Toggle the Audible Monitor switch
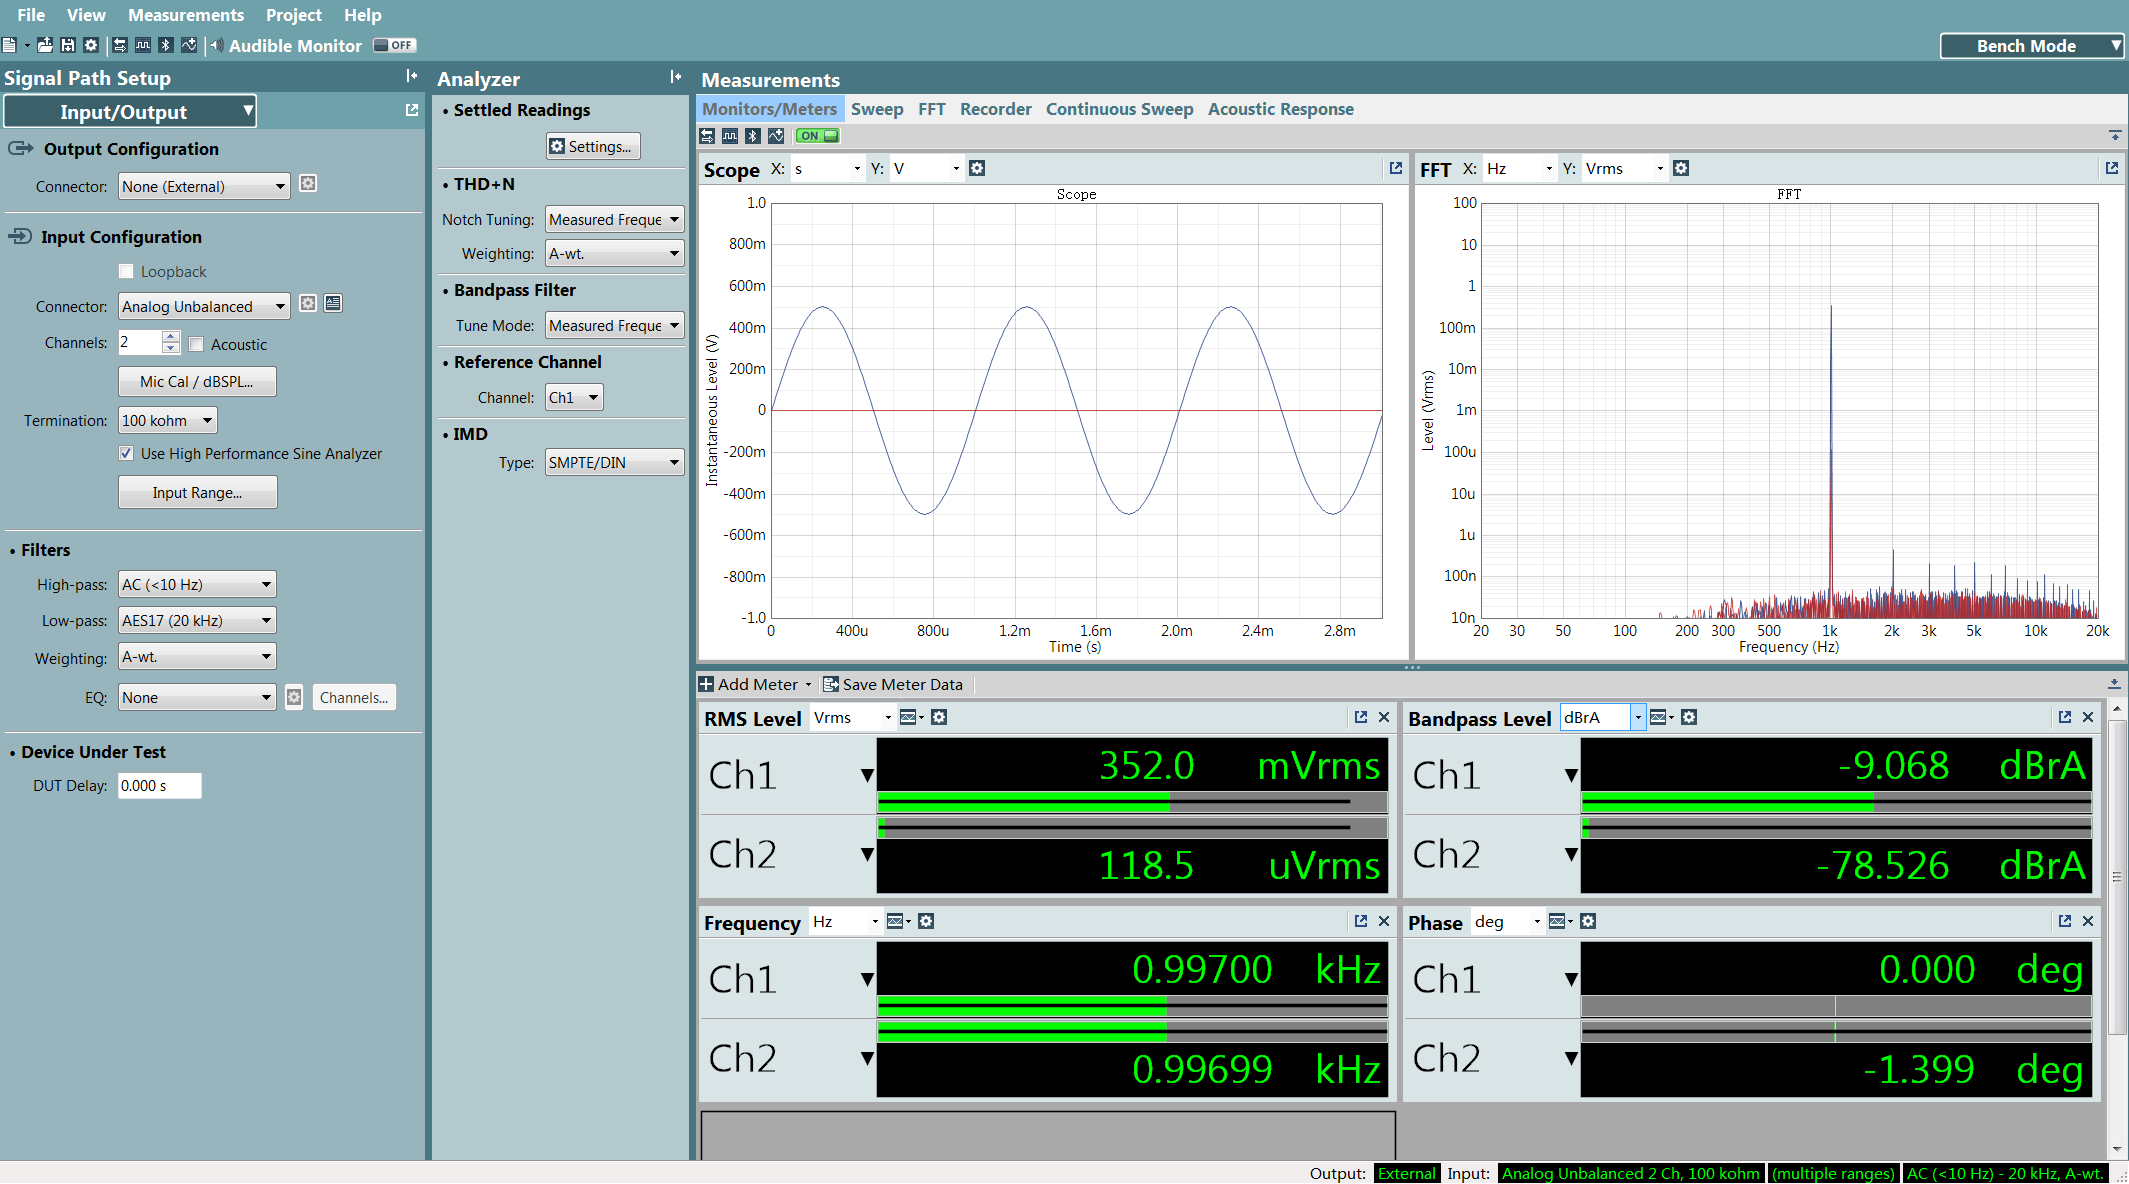The width and height of the screenshot is (2129, 1184). pos(394,45)
